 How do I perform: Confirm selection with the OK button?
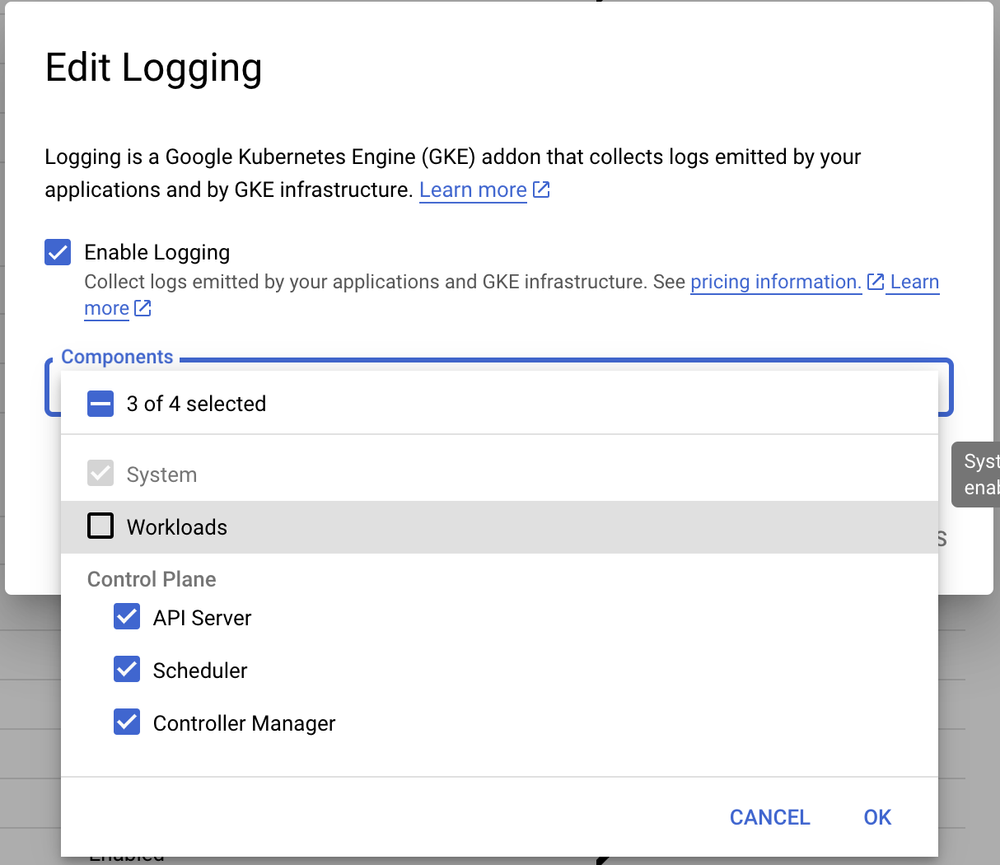point(877,817)
